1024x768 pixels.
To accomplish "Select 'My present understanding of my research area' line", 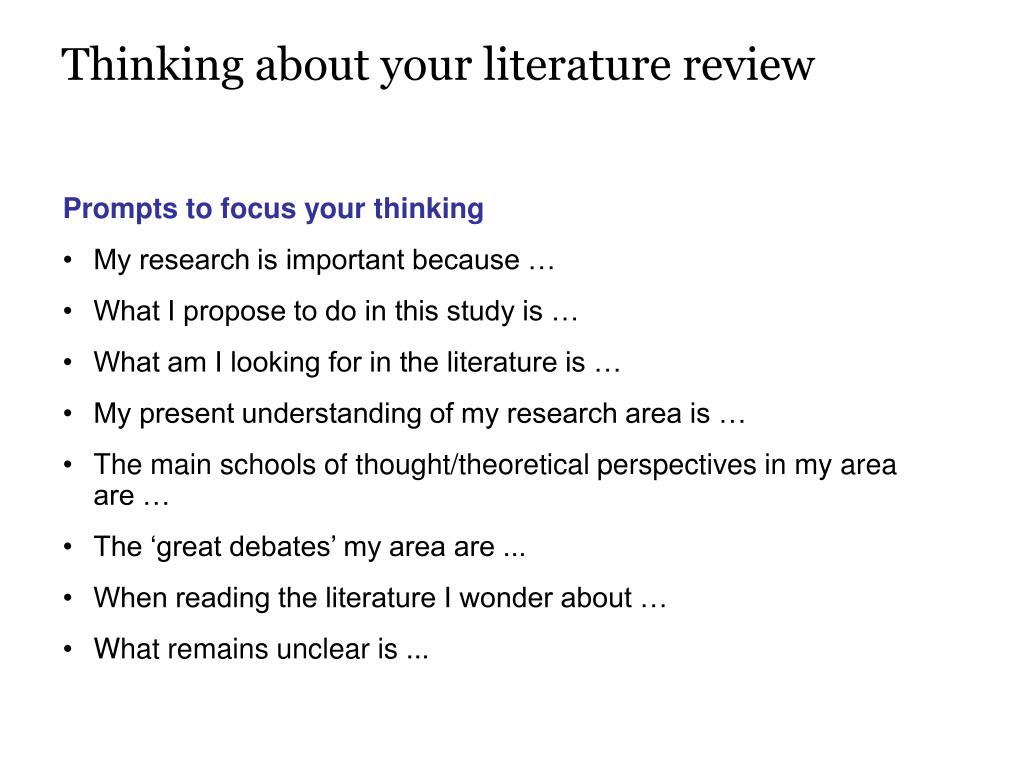I will click(419, 414).
